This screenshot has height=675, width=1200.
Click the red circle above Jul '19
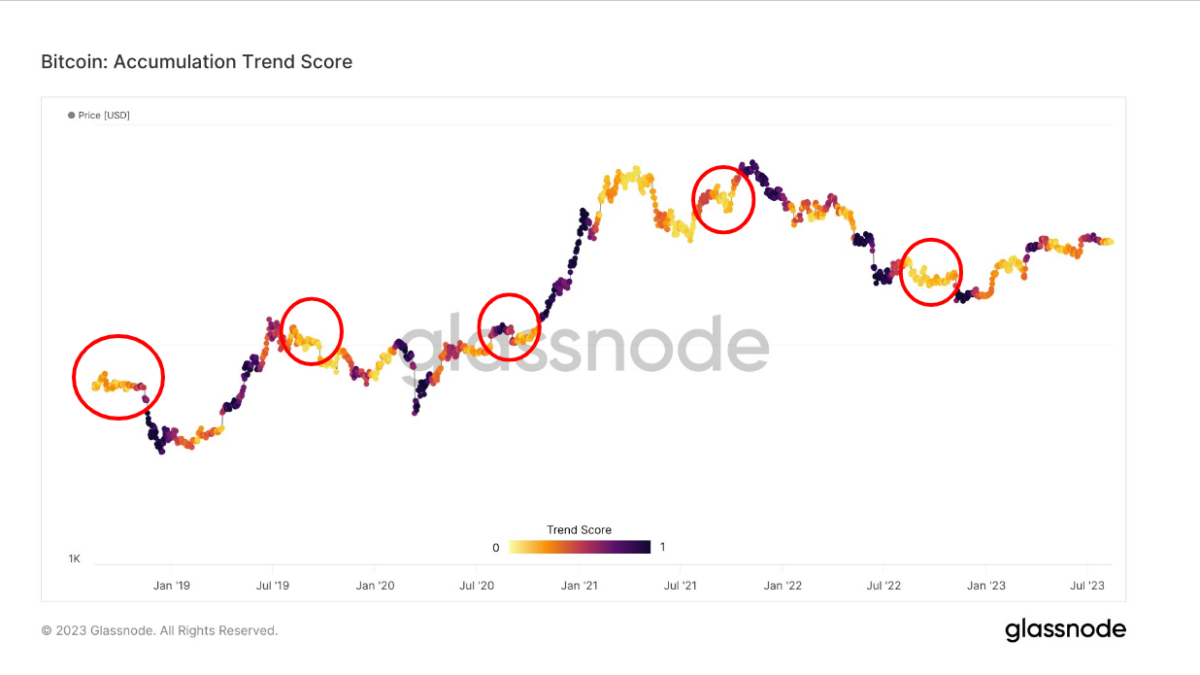311,329
